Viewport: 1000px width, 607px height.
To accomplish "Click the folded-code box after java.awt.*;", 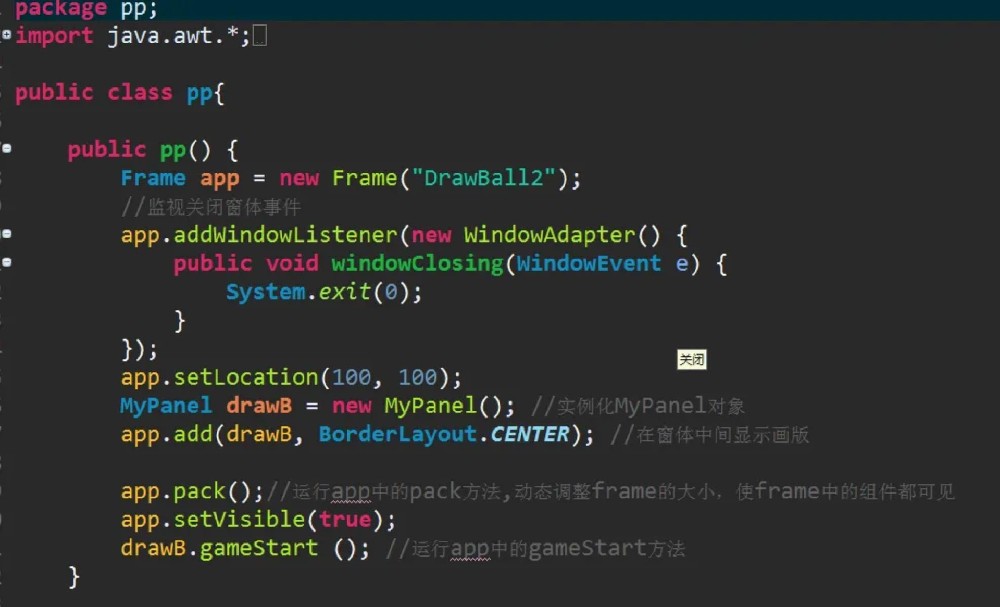I will click(x=259, y=36).
